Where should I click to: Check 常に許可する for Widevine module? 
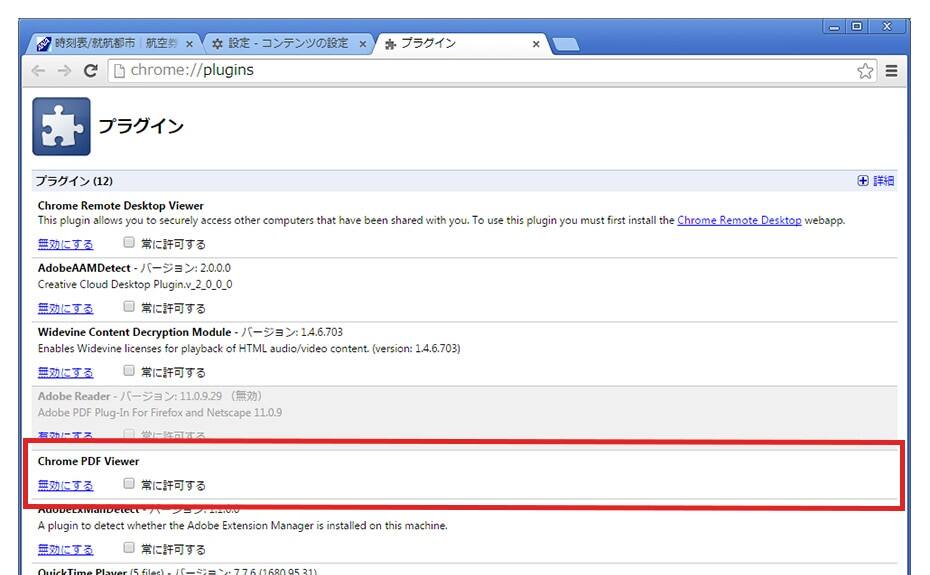(129, 370)
